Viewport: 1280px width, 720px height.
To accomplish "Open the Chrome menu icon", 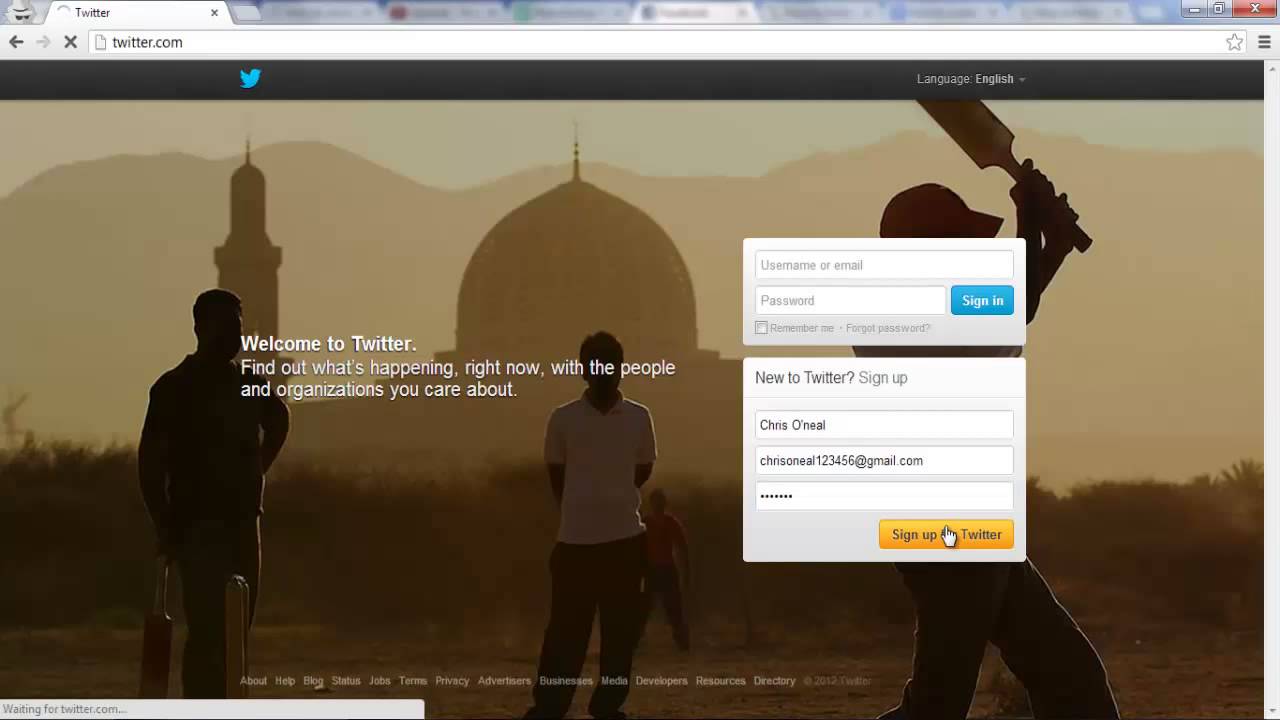I will pos(1264,42).
